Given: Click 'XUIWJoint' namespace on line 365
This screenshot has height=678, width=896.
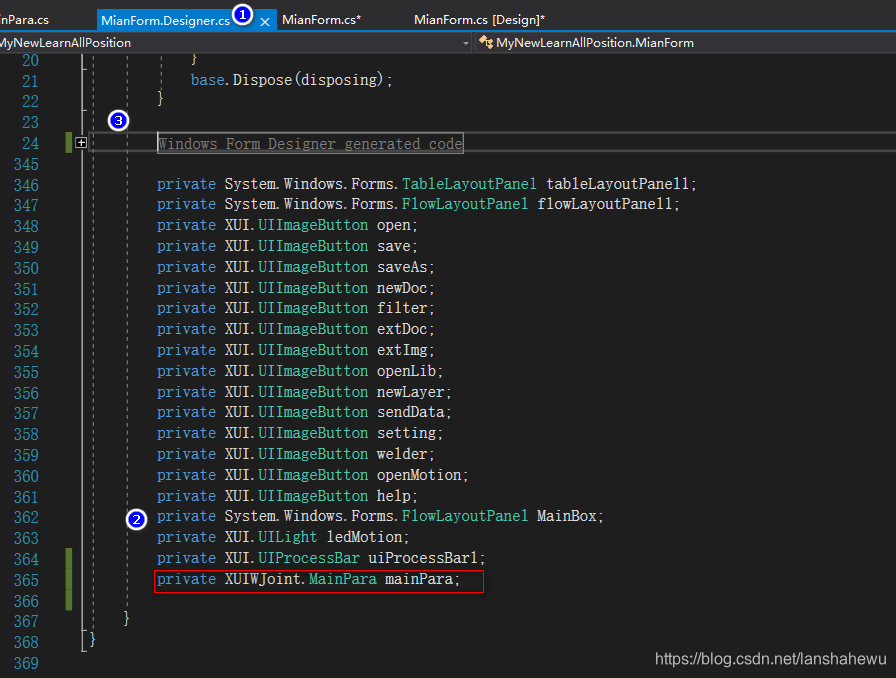Looking at the screenshot, I should 262,579.
